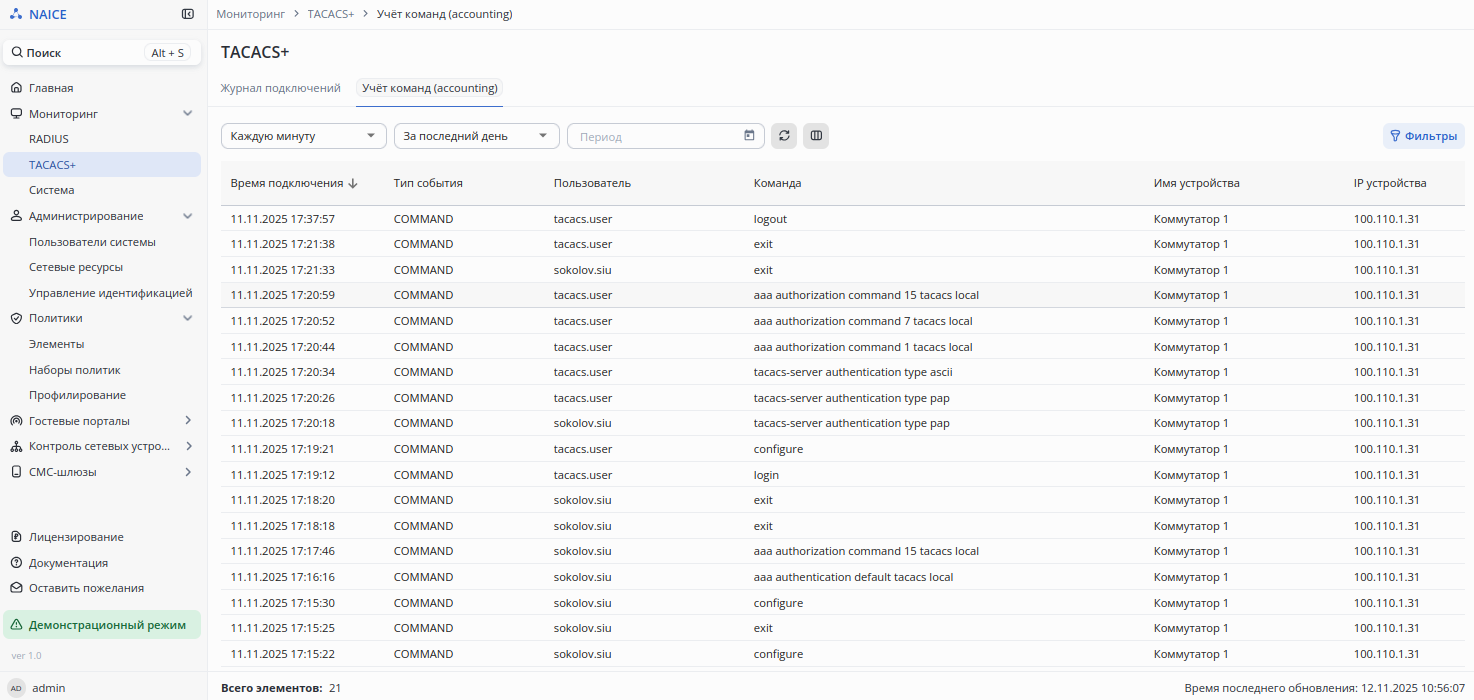Click the refresh table icon
This screenshot has width=1474, height=700.
tap(784, 136)
